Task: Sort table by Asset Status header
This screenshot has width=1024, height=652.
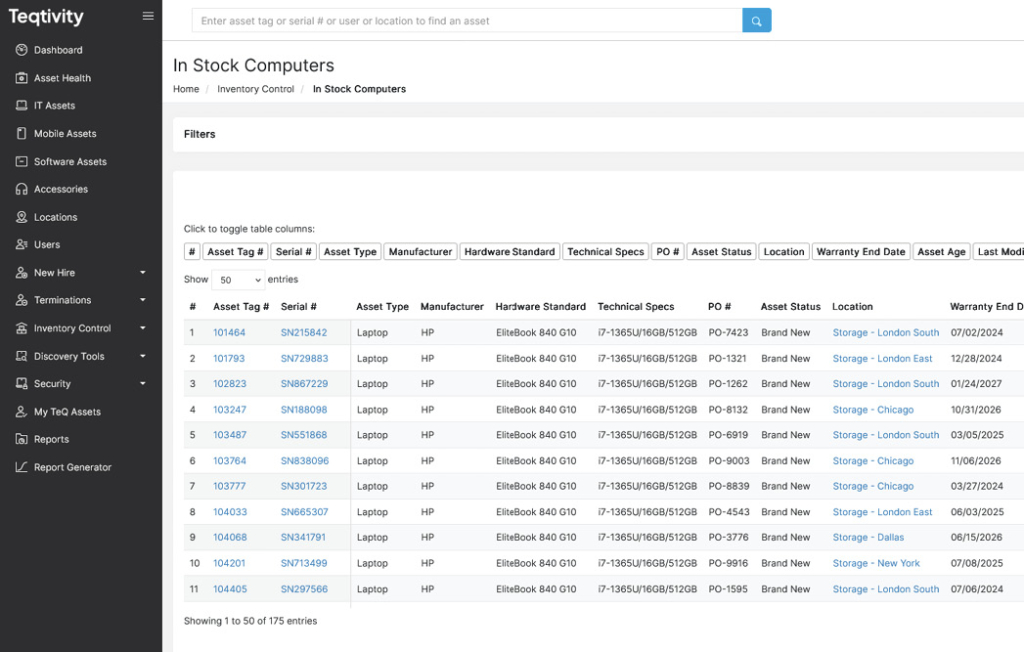Action: (x=790, y=307)
